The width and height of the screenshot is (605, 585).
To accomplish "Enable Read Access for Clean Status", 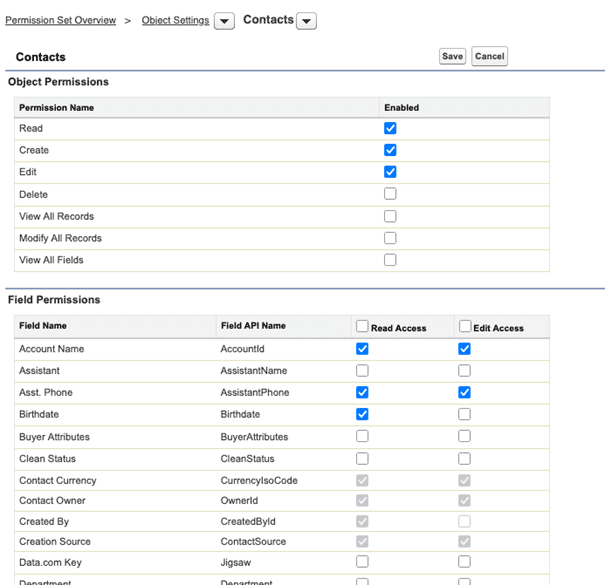I will pos(362,458).
